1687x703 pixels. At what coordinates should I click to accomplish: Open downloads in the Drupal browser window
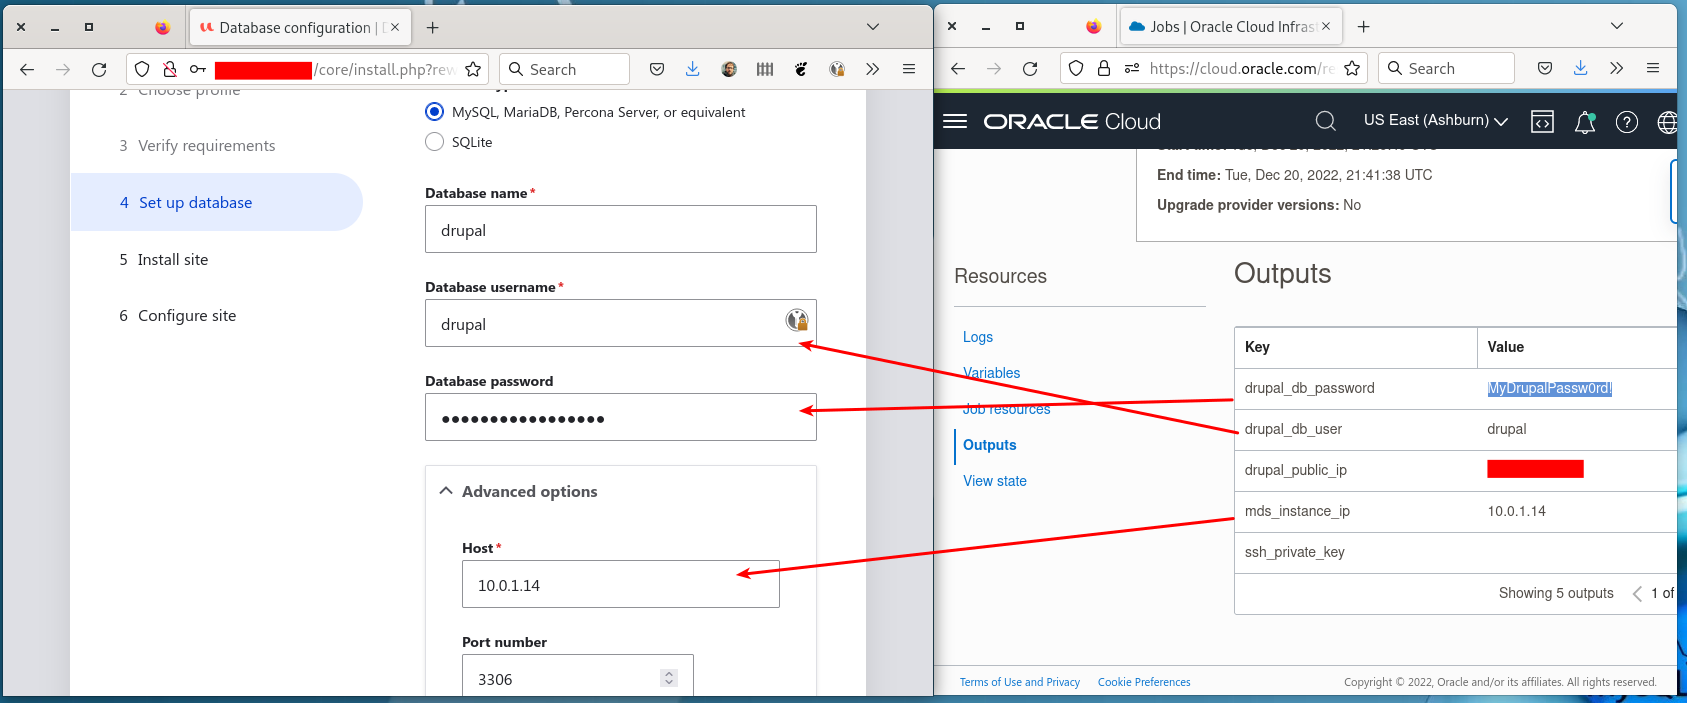pyautogui.click(x=692, y=69)
